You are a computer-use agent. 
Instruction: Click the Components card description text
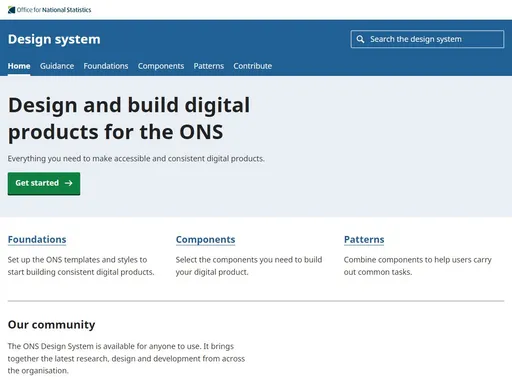click(x=249, y=266)
